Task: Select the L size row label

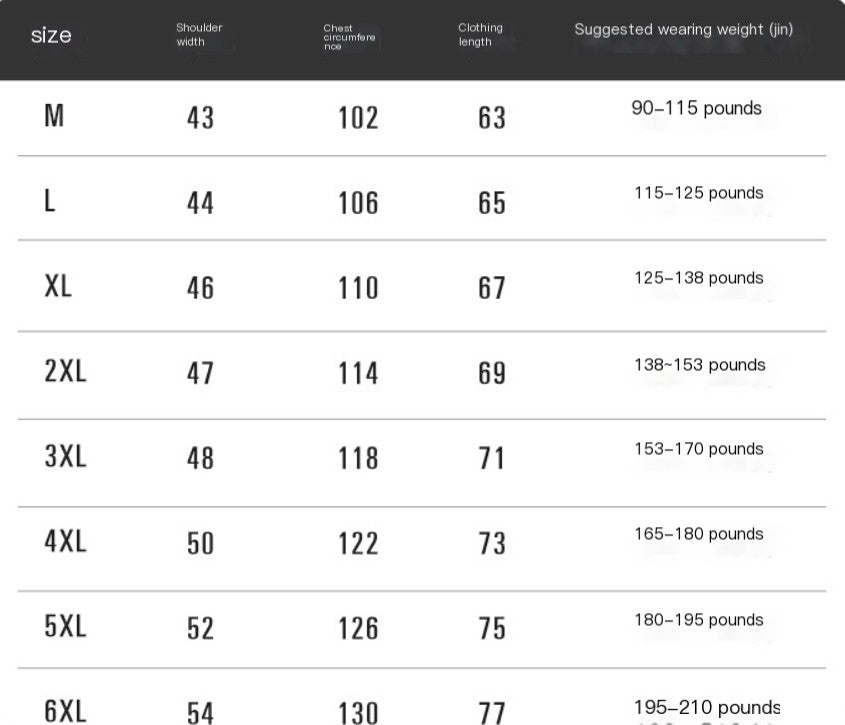Action: coord(50,201)
